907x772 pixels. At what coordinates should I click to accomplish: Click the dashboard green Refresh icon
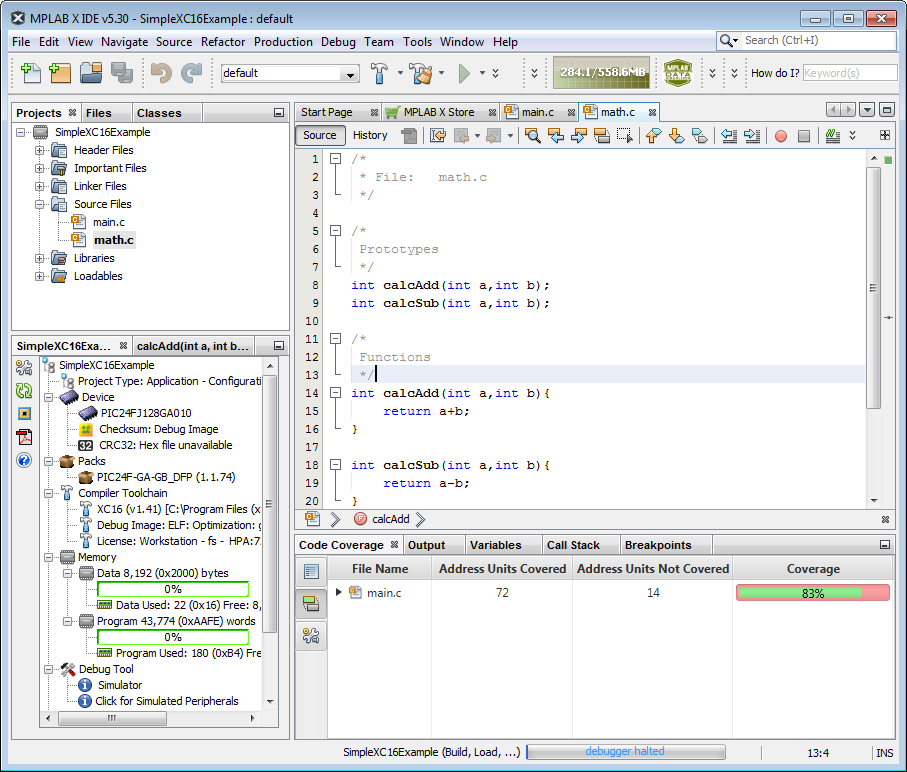24,390
